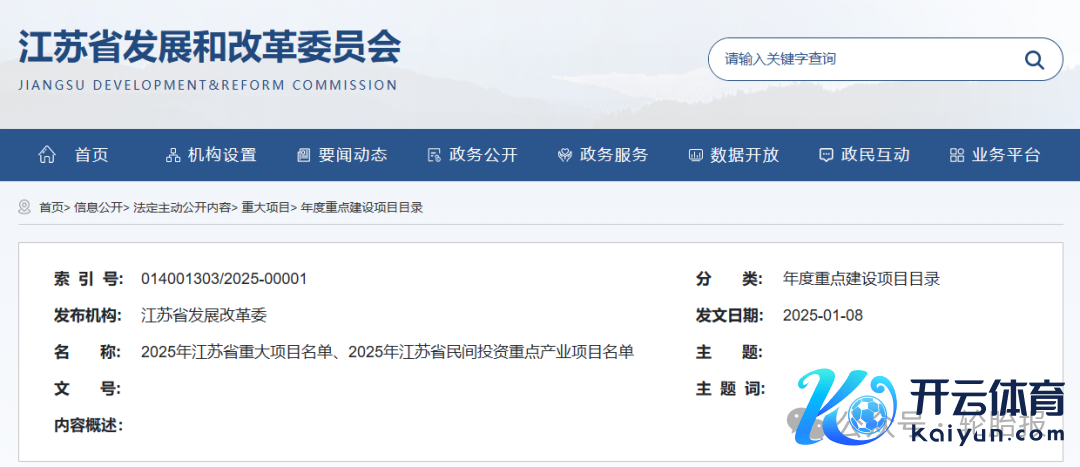The width and height of the screenshot is (1080, 467).
Task: Click the 政务公开 document icon
Action: tap(434, 155)
